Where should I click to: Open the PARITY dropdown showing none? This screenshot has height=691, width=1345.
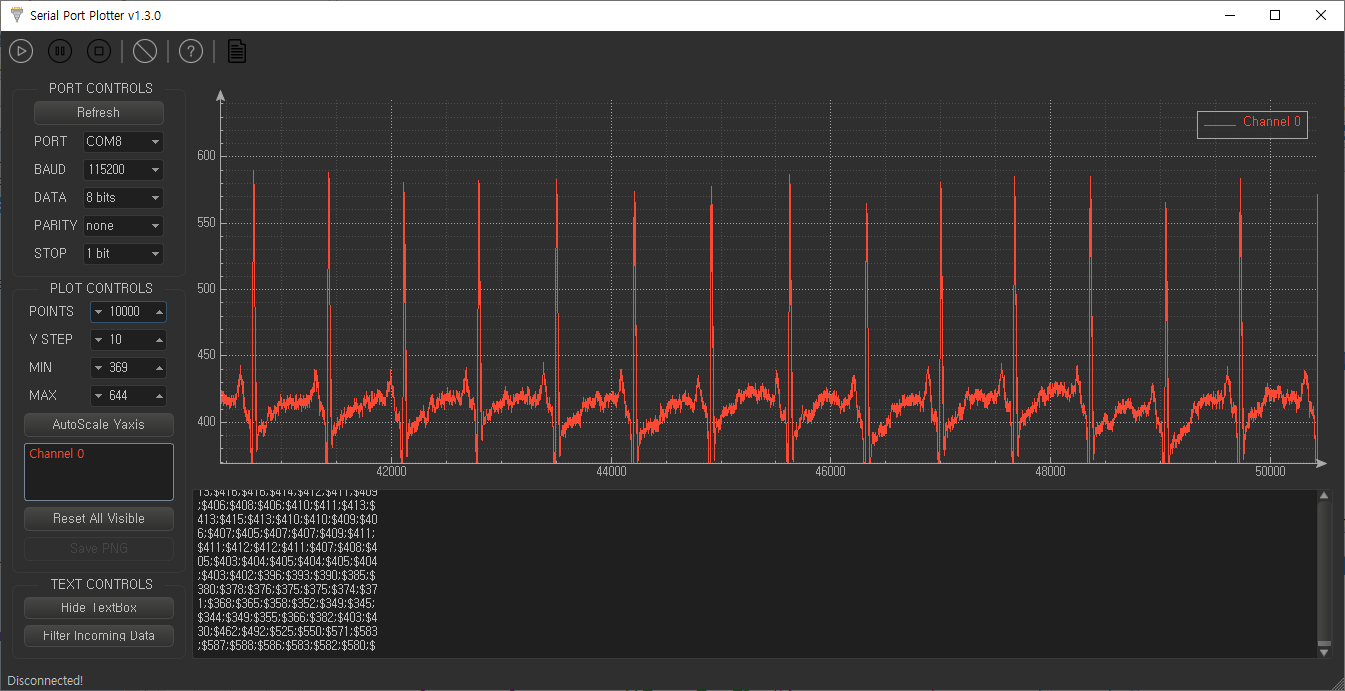coord(123,226)
